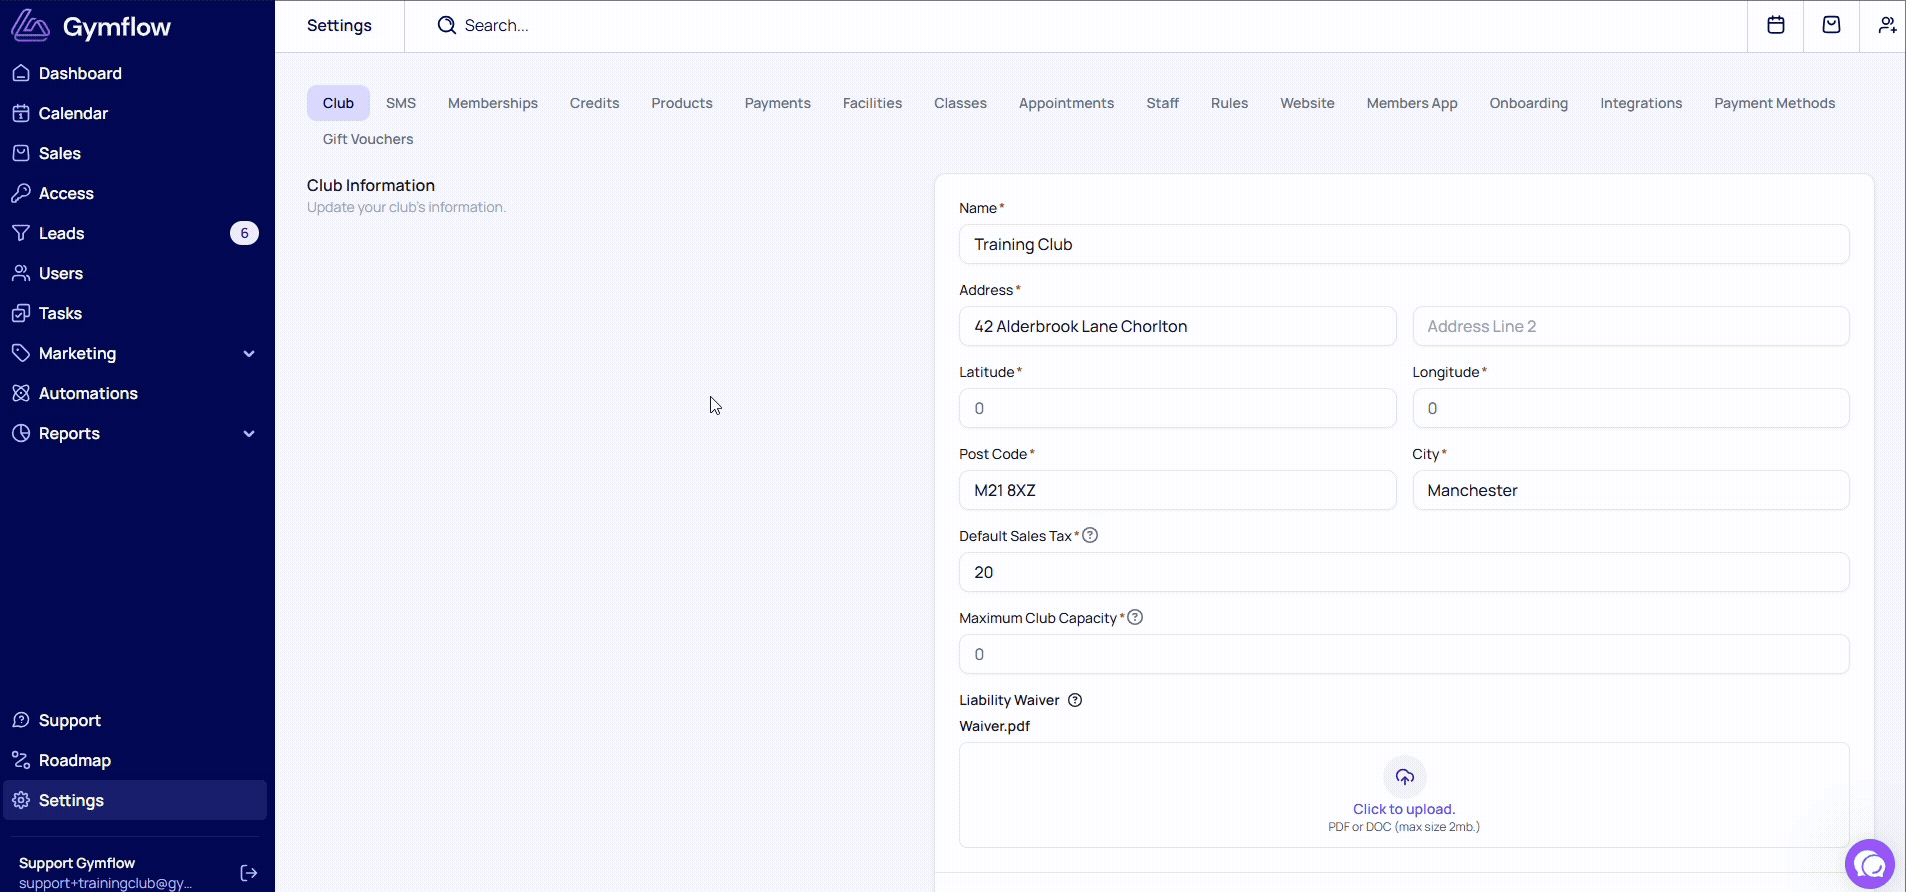Click the shopping bag icon in header
The height and width of the screenshot is (892, 1906).
(x=1831, y=25)
